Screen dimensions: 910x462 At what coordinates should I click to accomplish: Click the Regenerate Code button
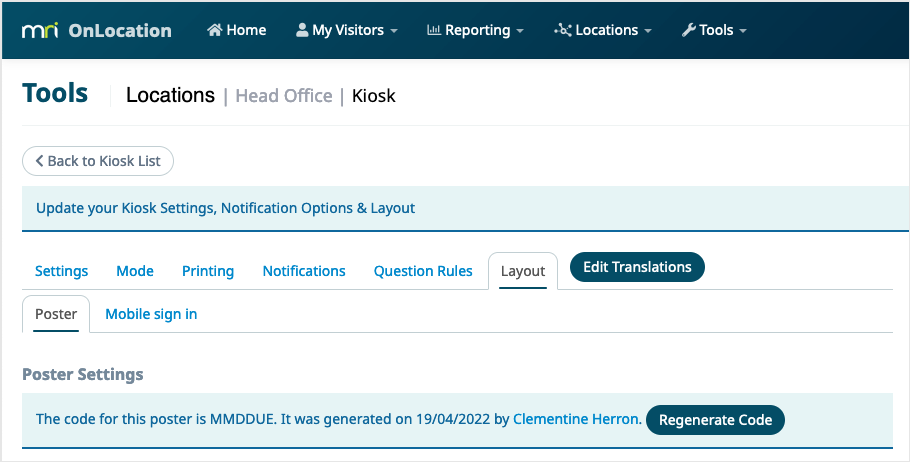click(x=715, y=420)
